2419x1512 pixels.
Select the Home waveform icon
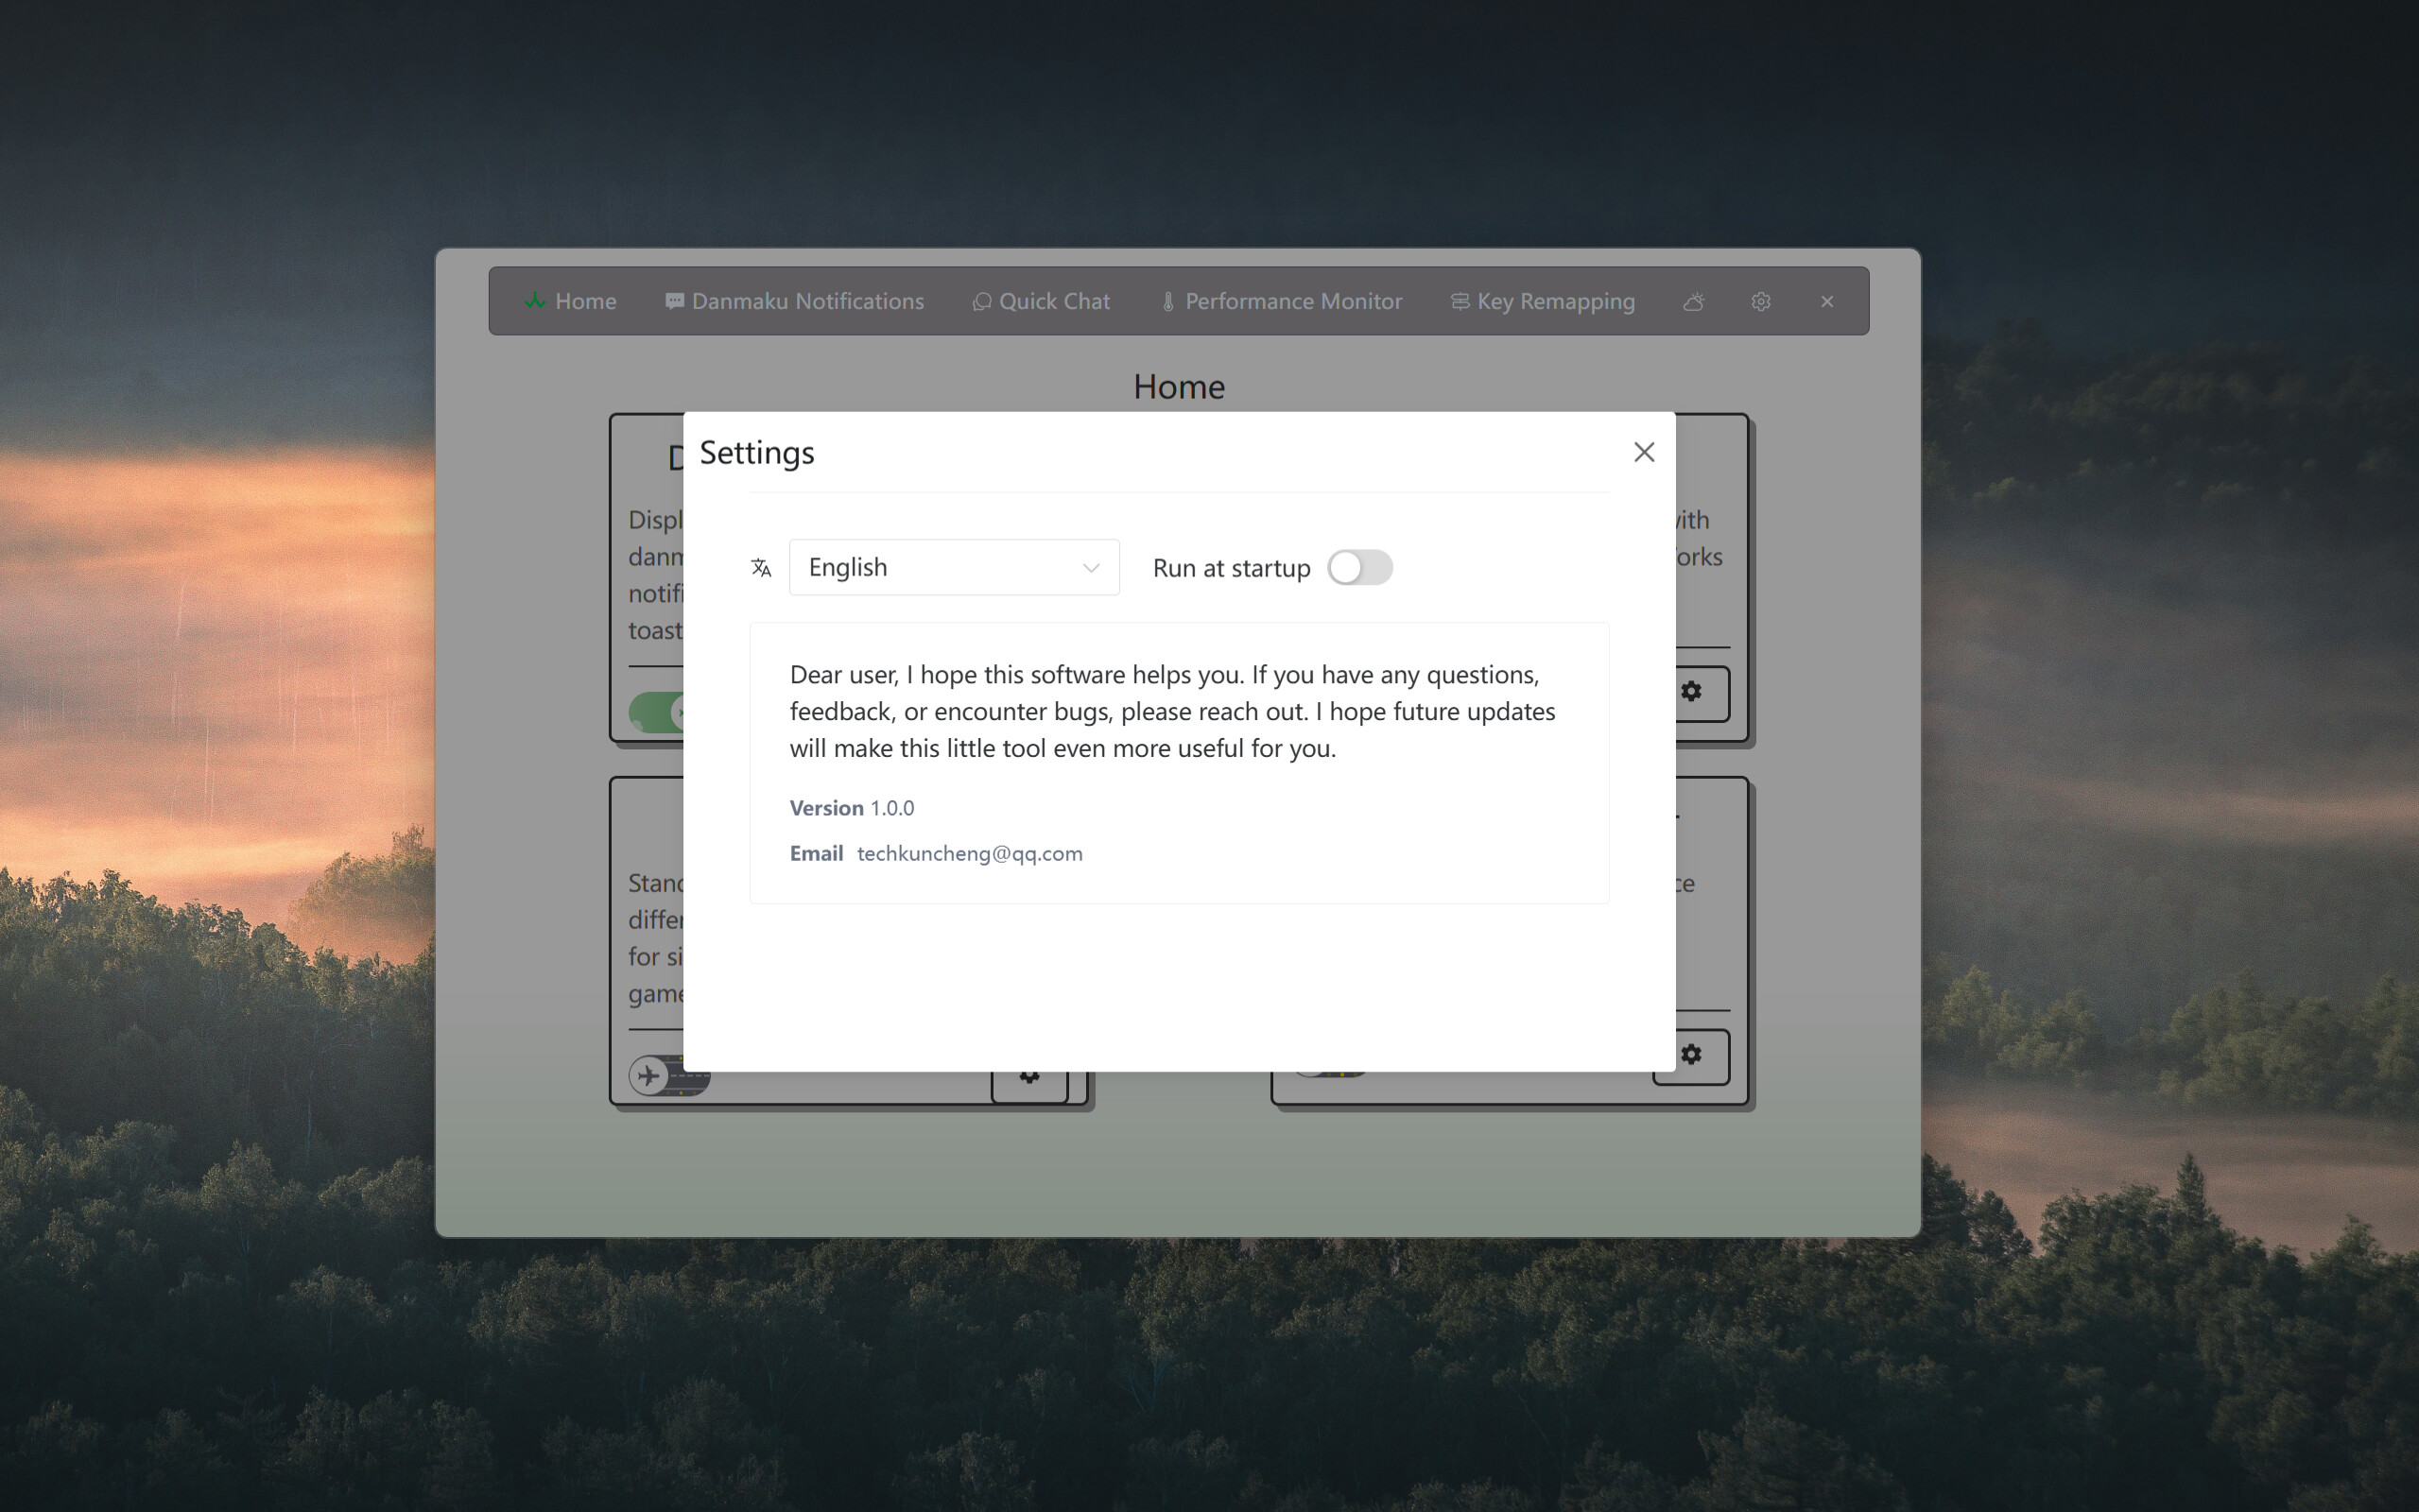click(x=534, y=300)
